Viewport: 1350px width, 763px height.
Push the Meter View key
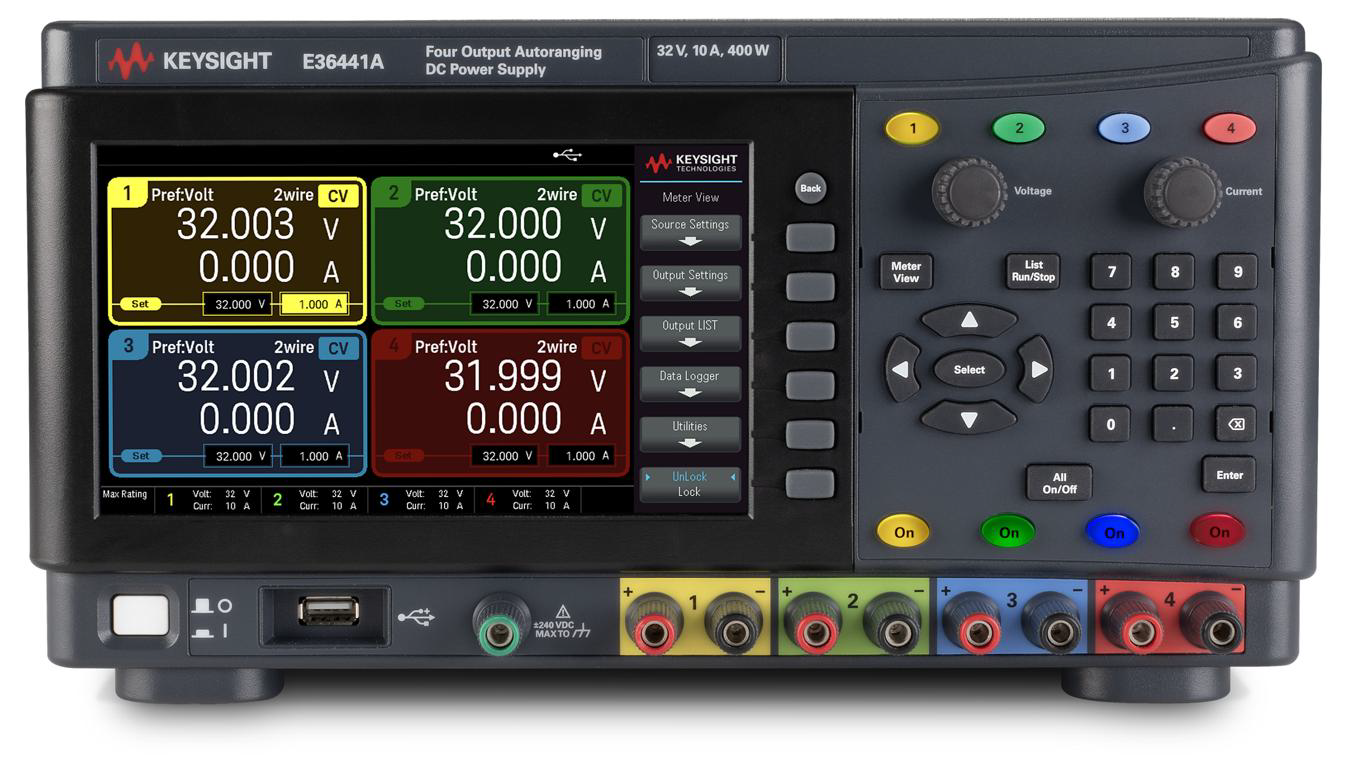(x=906, y=272)
